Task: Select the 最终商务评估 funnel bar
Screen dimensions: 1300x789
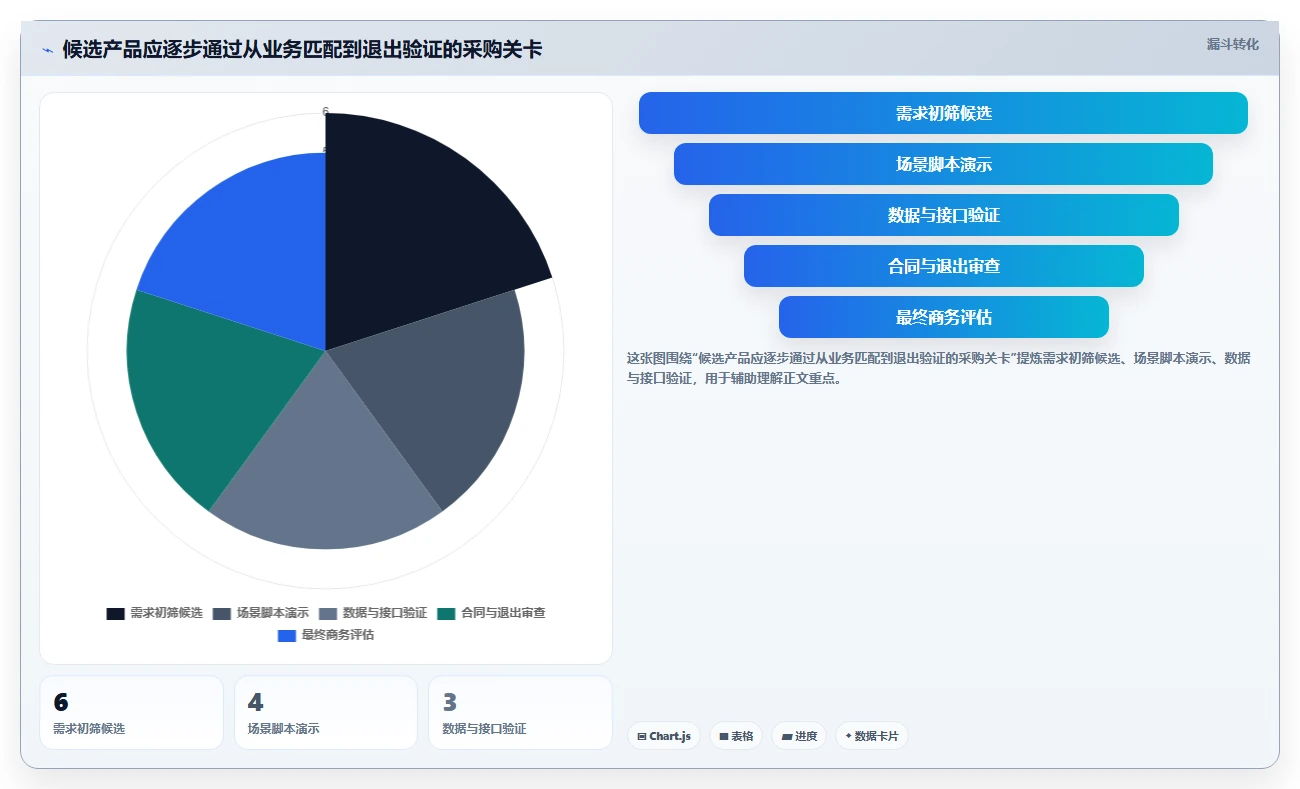Action: tap(943, 317)
